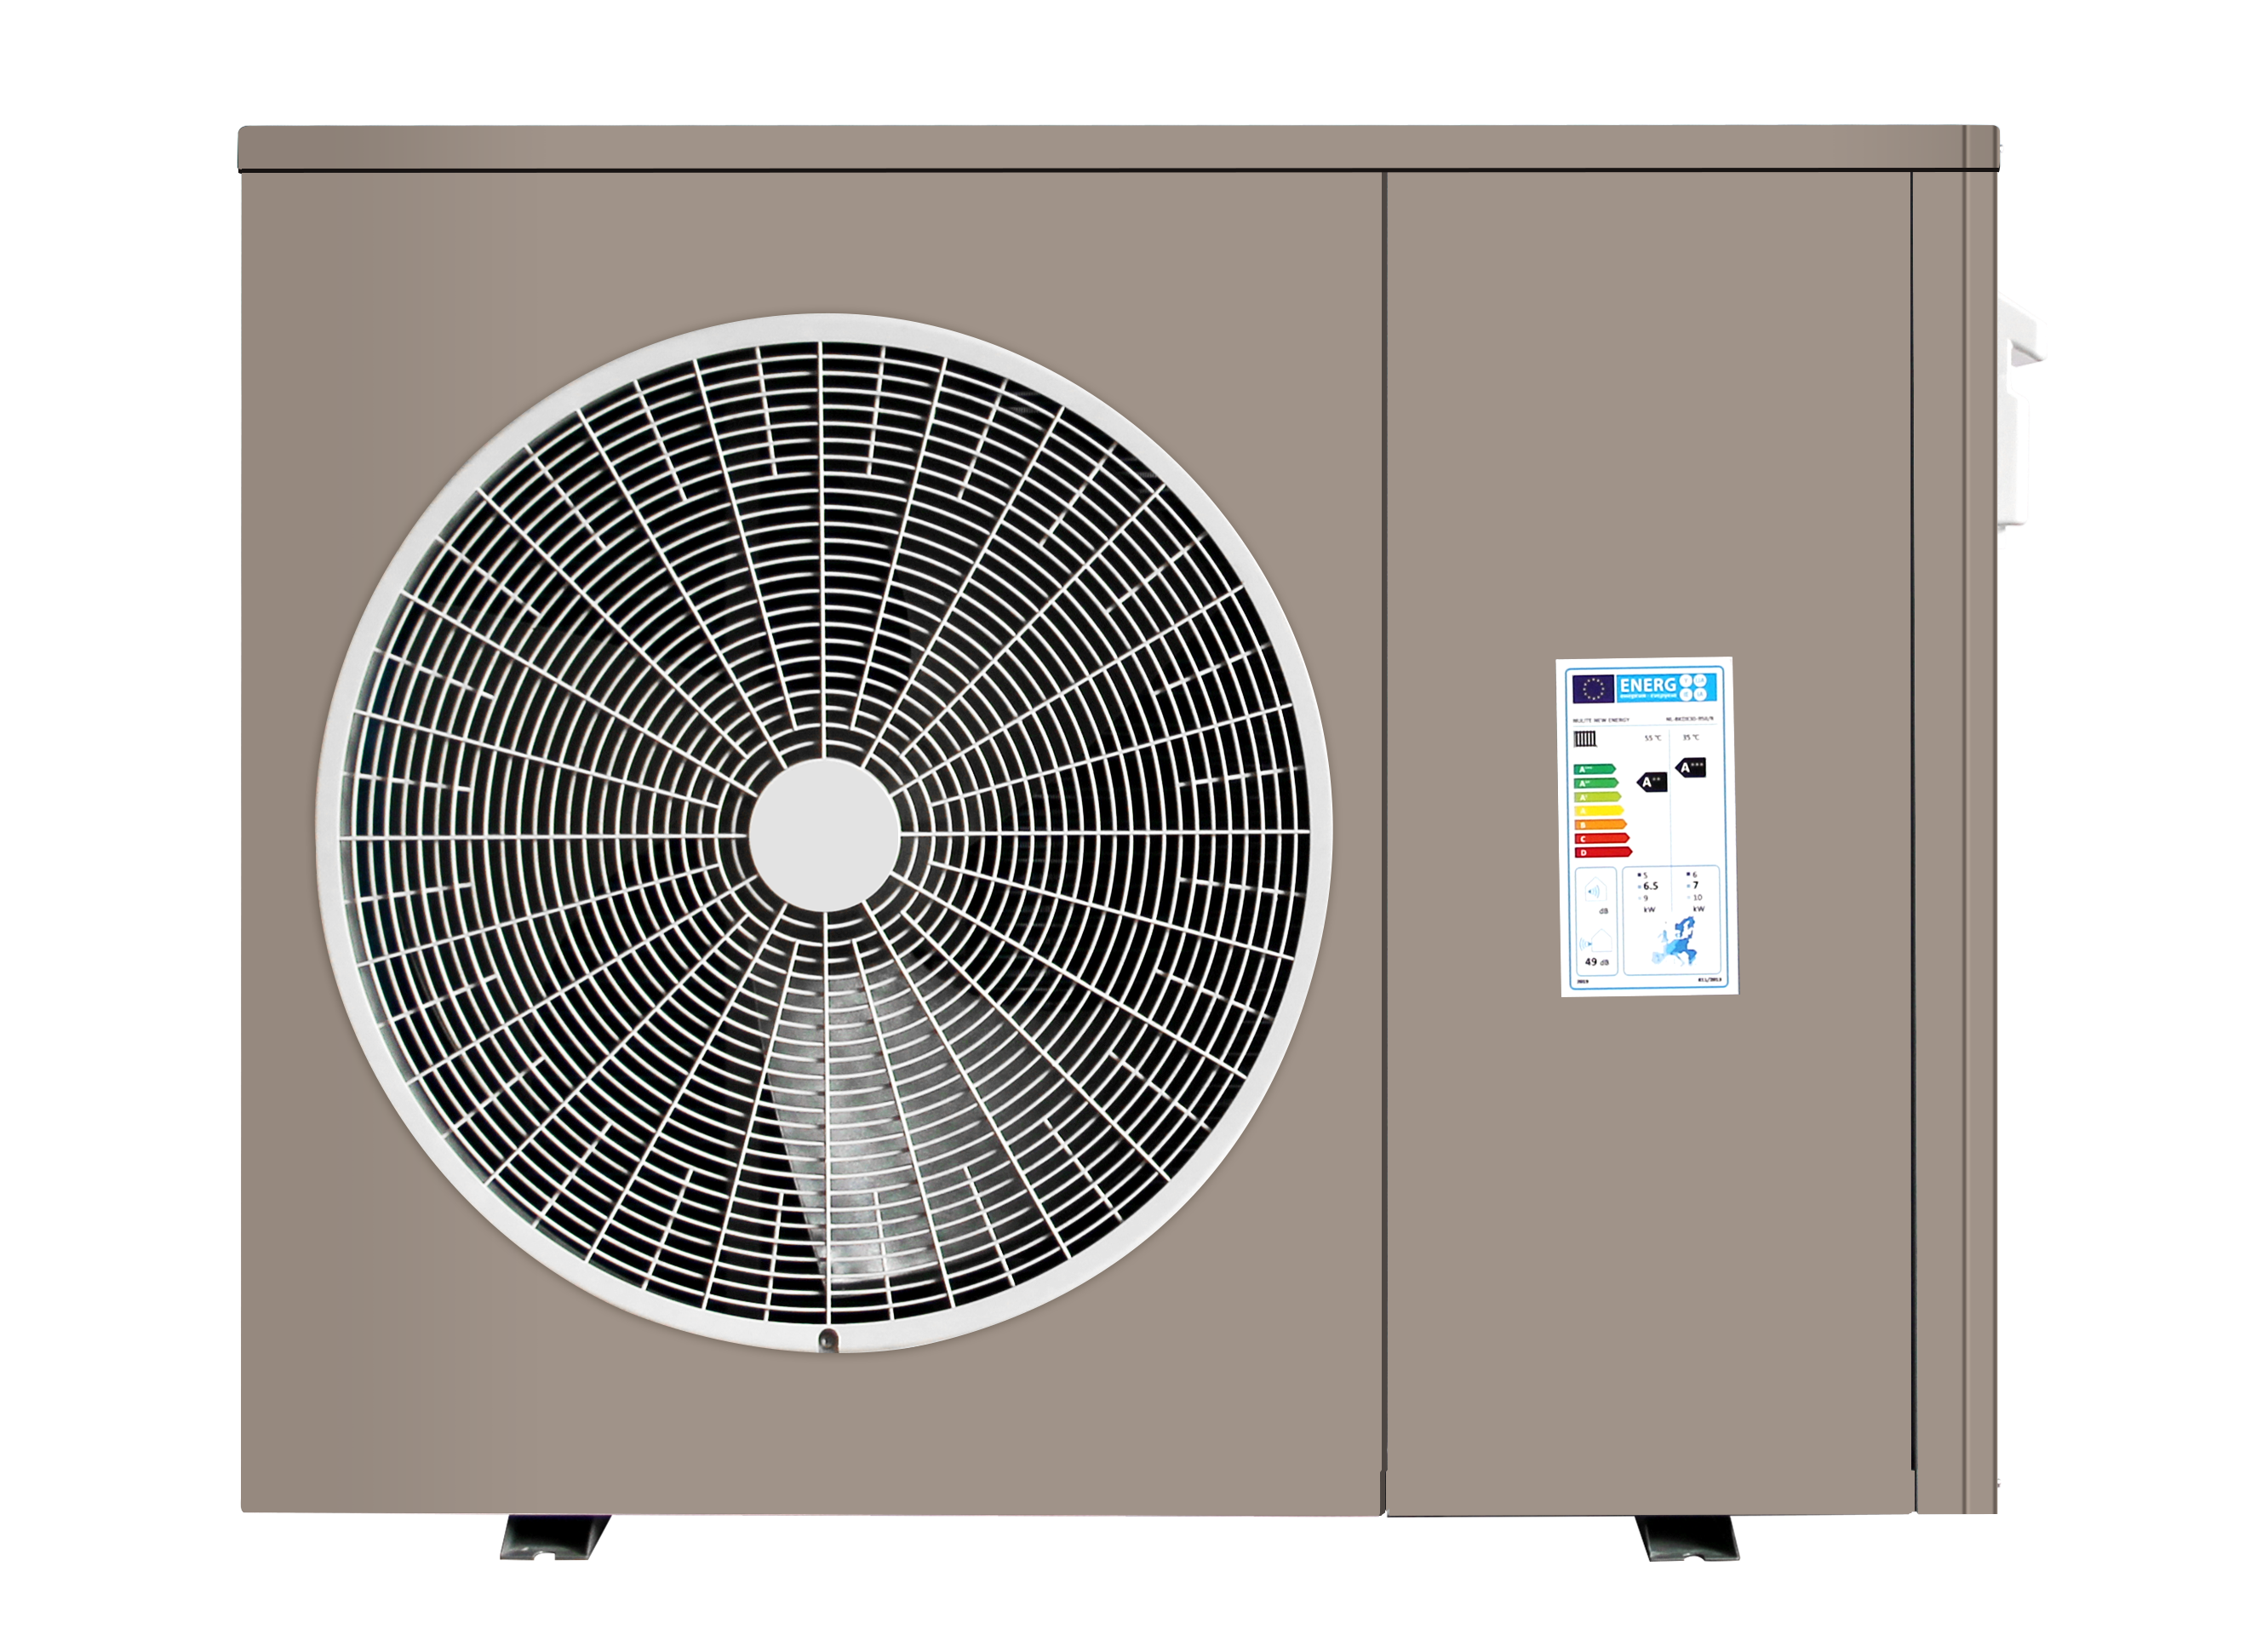
Task: Click the indoor sound house icon
Action: point(1596,892)
